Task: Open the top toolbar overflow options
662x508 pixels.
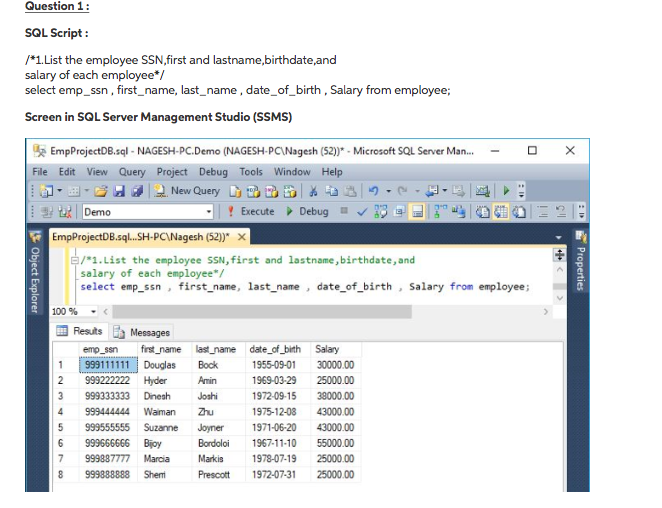Action: 521,191
